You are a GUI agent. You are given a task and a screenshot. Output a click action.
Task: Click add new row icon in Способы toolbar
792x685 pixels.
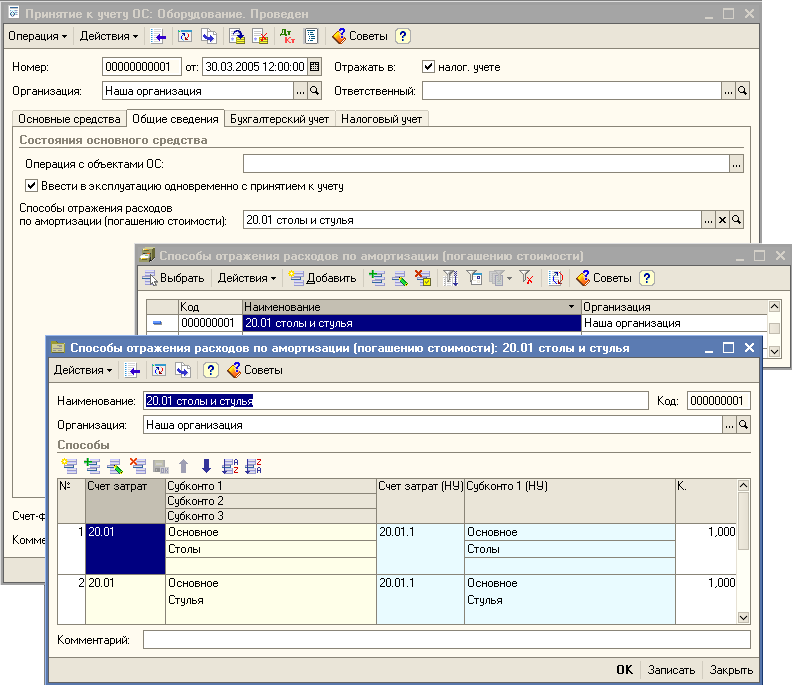coord(69,465)
